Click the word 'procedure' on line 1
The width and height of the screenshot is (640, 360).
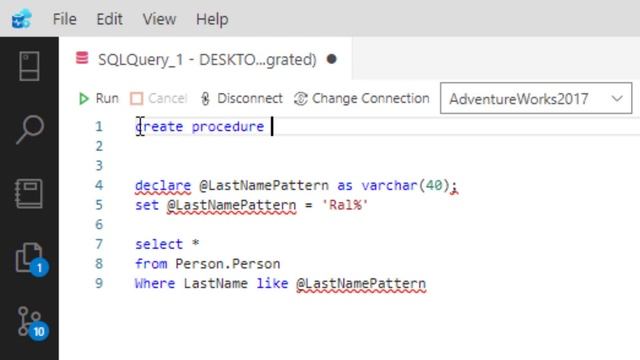[228, 127]
